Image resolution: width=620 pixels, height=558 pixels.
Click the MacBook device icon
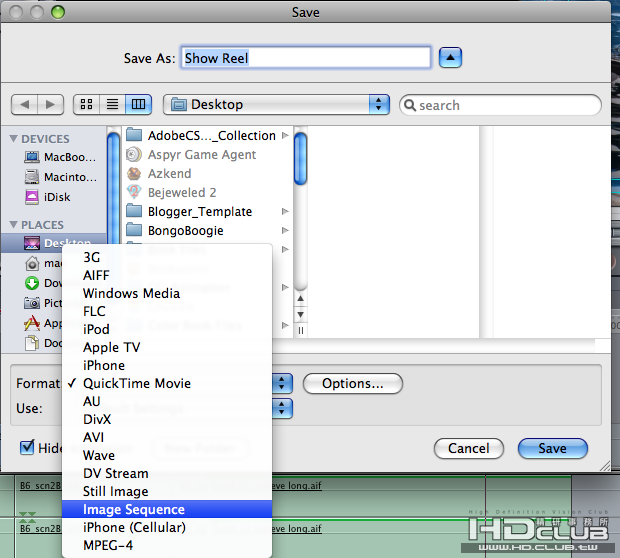32,157
